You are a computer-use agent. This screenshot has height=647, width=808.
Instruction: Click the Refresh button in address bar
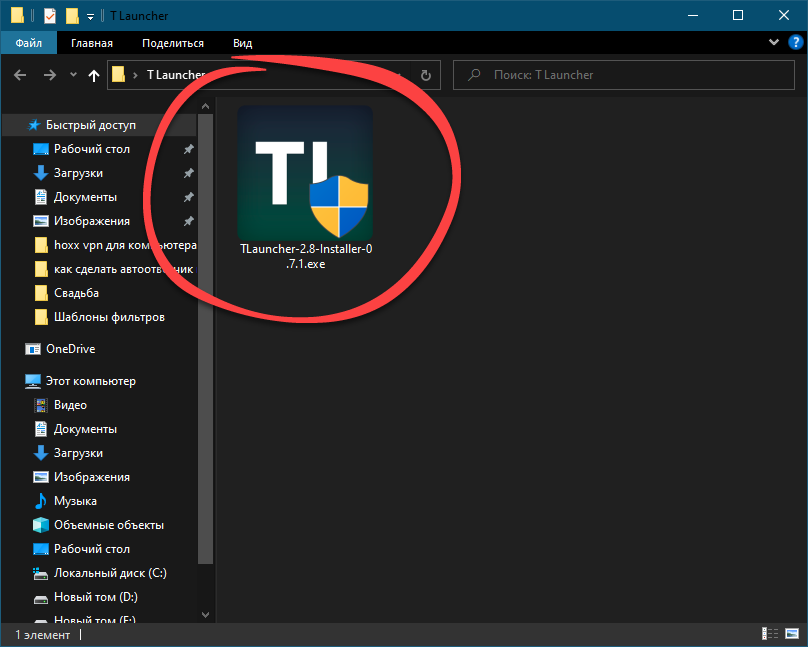[x=425, y=75]
